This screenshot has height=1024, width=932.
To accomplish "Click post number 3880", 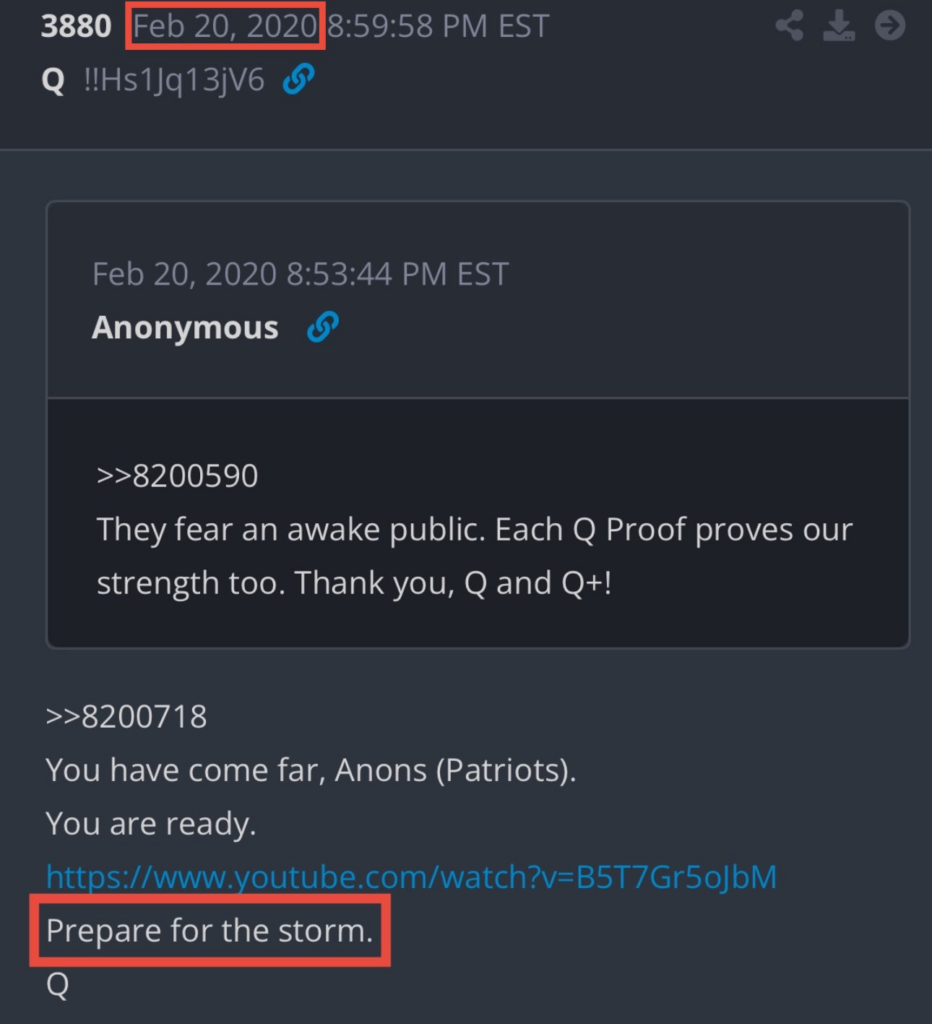I will 76,27.
